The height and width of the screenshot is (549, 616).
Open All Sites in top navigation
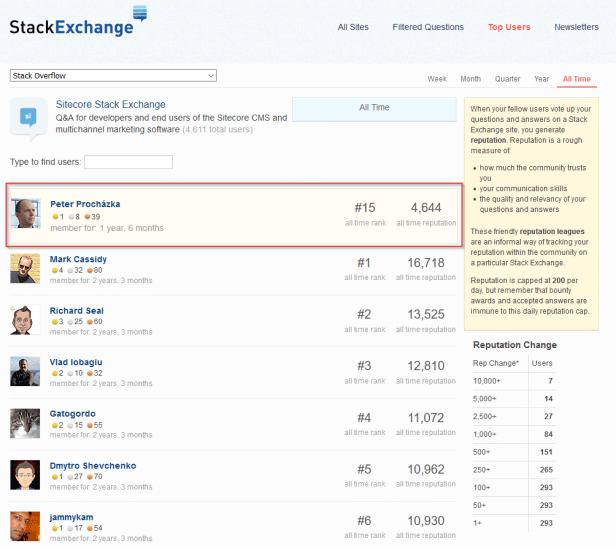click(x=355, y=27)
